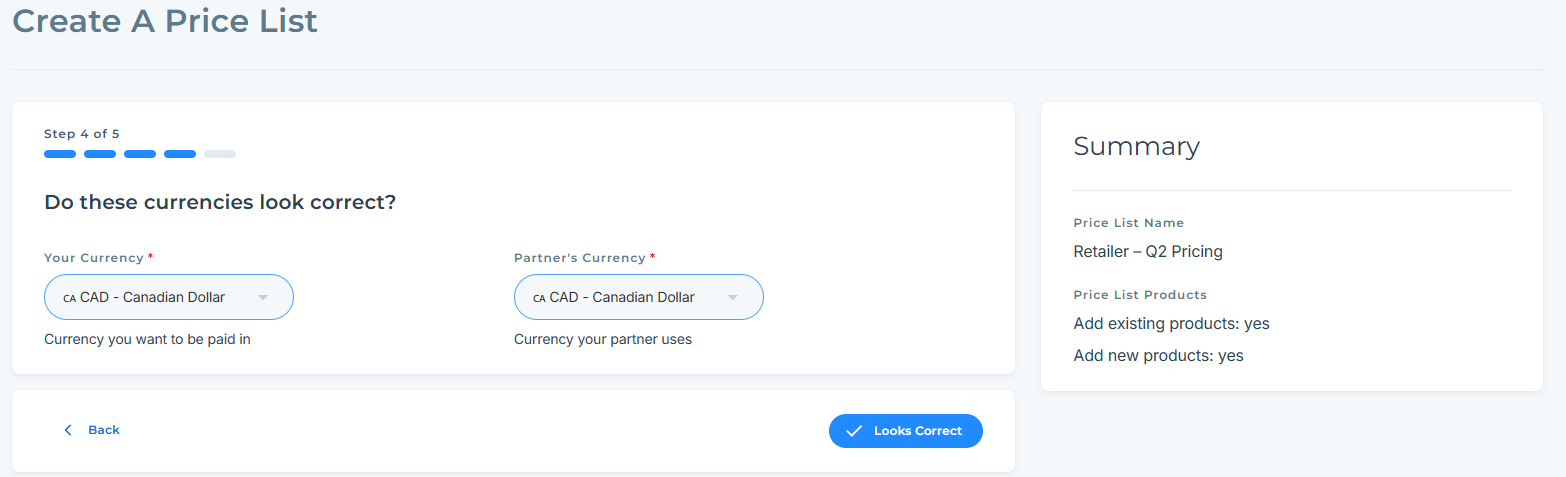Viewport: 1566px width, 477px height.
Task: Click the CA flag icon in Partner's Currency
Action: [539, 298]
